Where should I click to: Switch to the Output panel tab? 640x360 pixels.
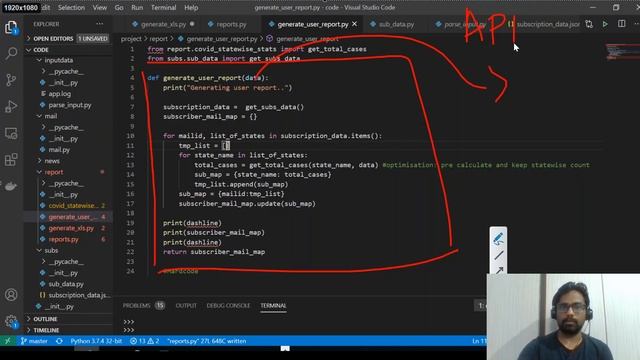point(186,305)
